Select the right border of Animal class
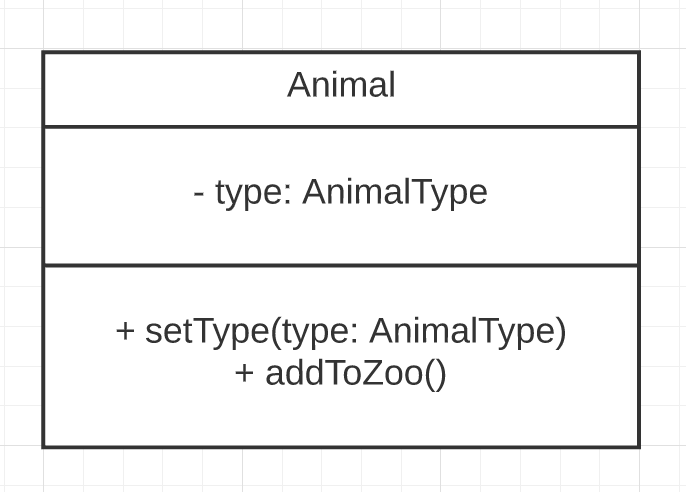Image resolution: width=686 pixels, height=492 pixels. click(x=639, y=250)
